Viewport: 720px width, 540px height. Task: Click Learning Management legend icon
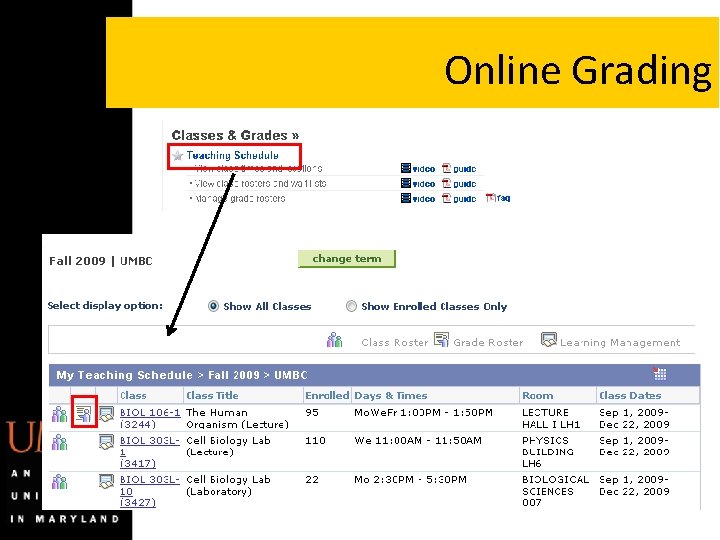549,340
